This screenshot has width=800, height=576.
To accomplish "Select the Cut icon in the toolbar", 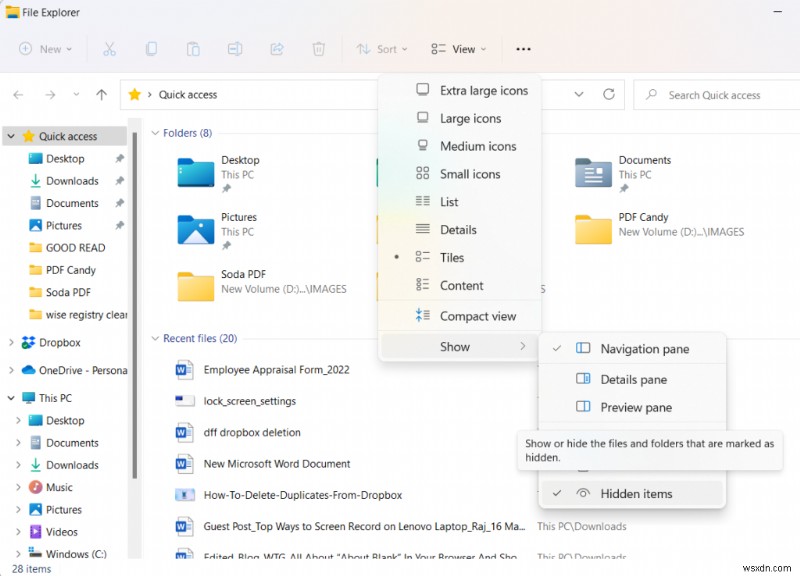I will 110,48.
